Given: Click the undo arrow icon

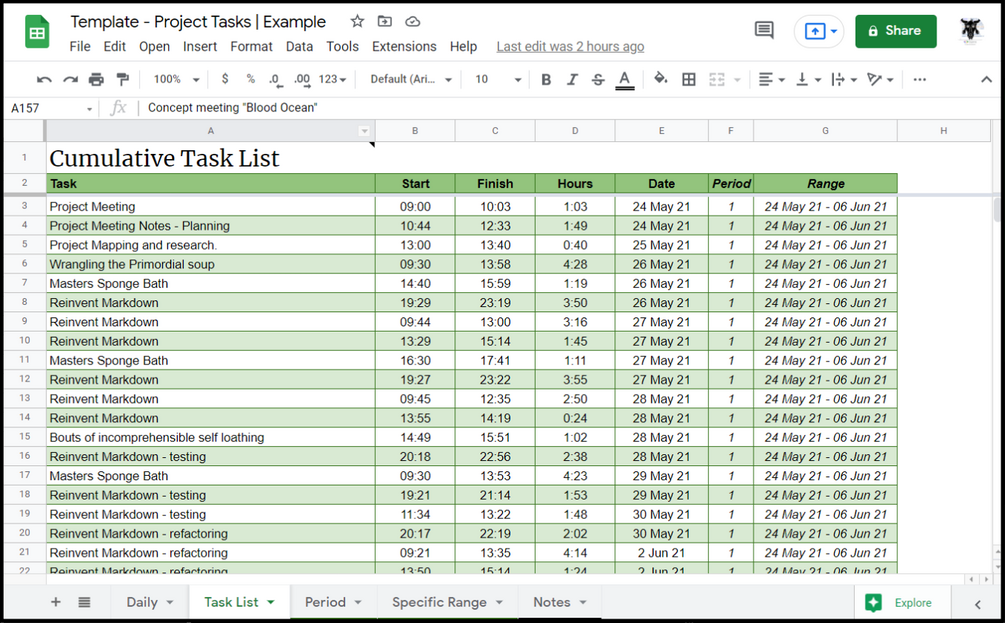Looking at the screenshot, I should (44, 79).
